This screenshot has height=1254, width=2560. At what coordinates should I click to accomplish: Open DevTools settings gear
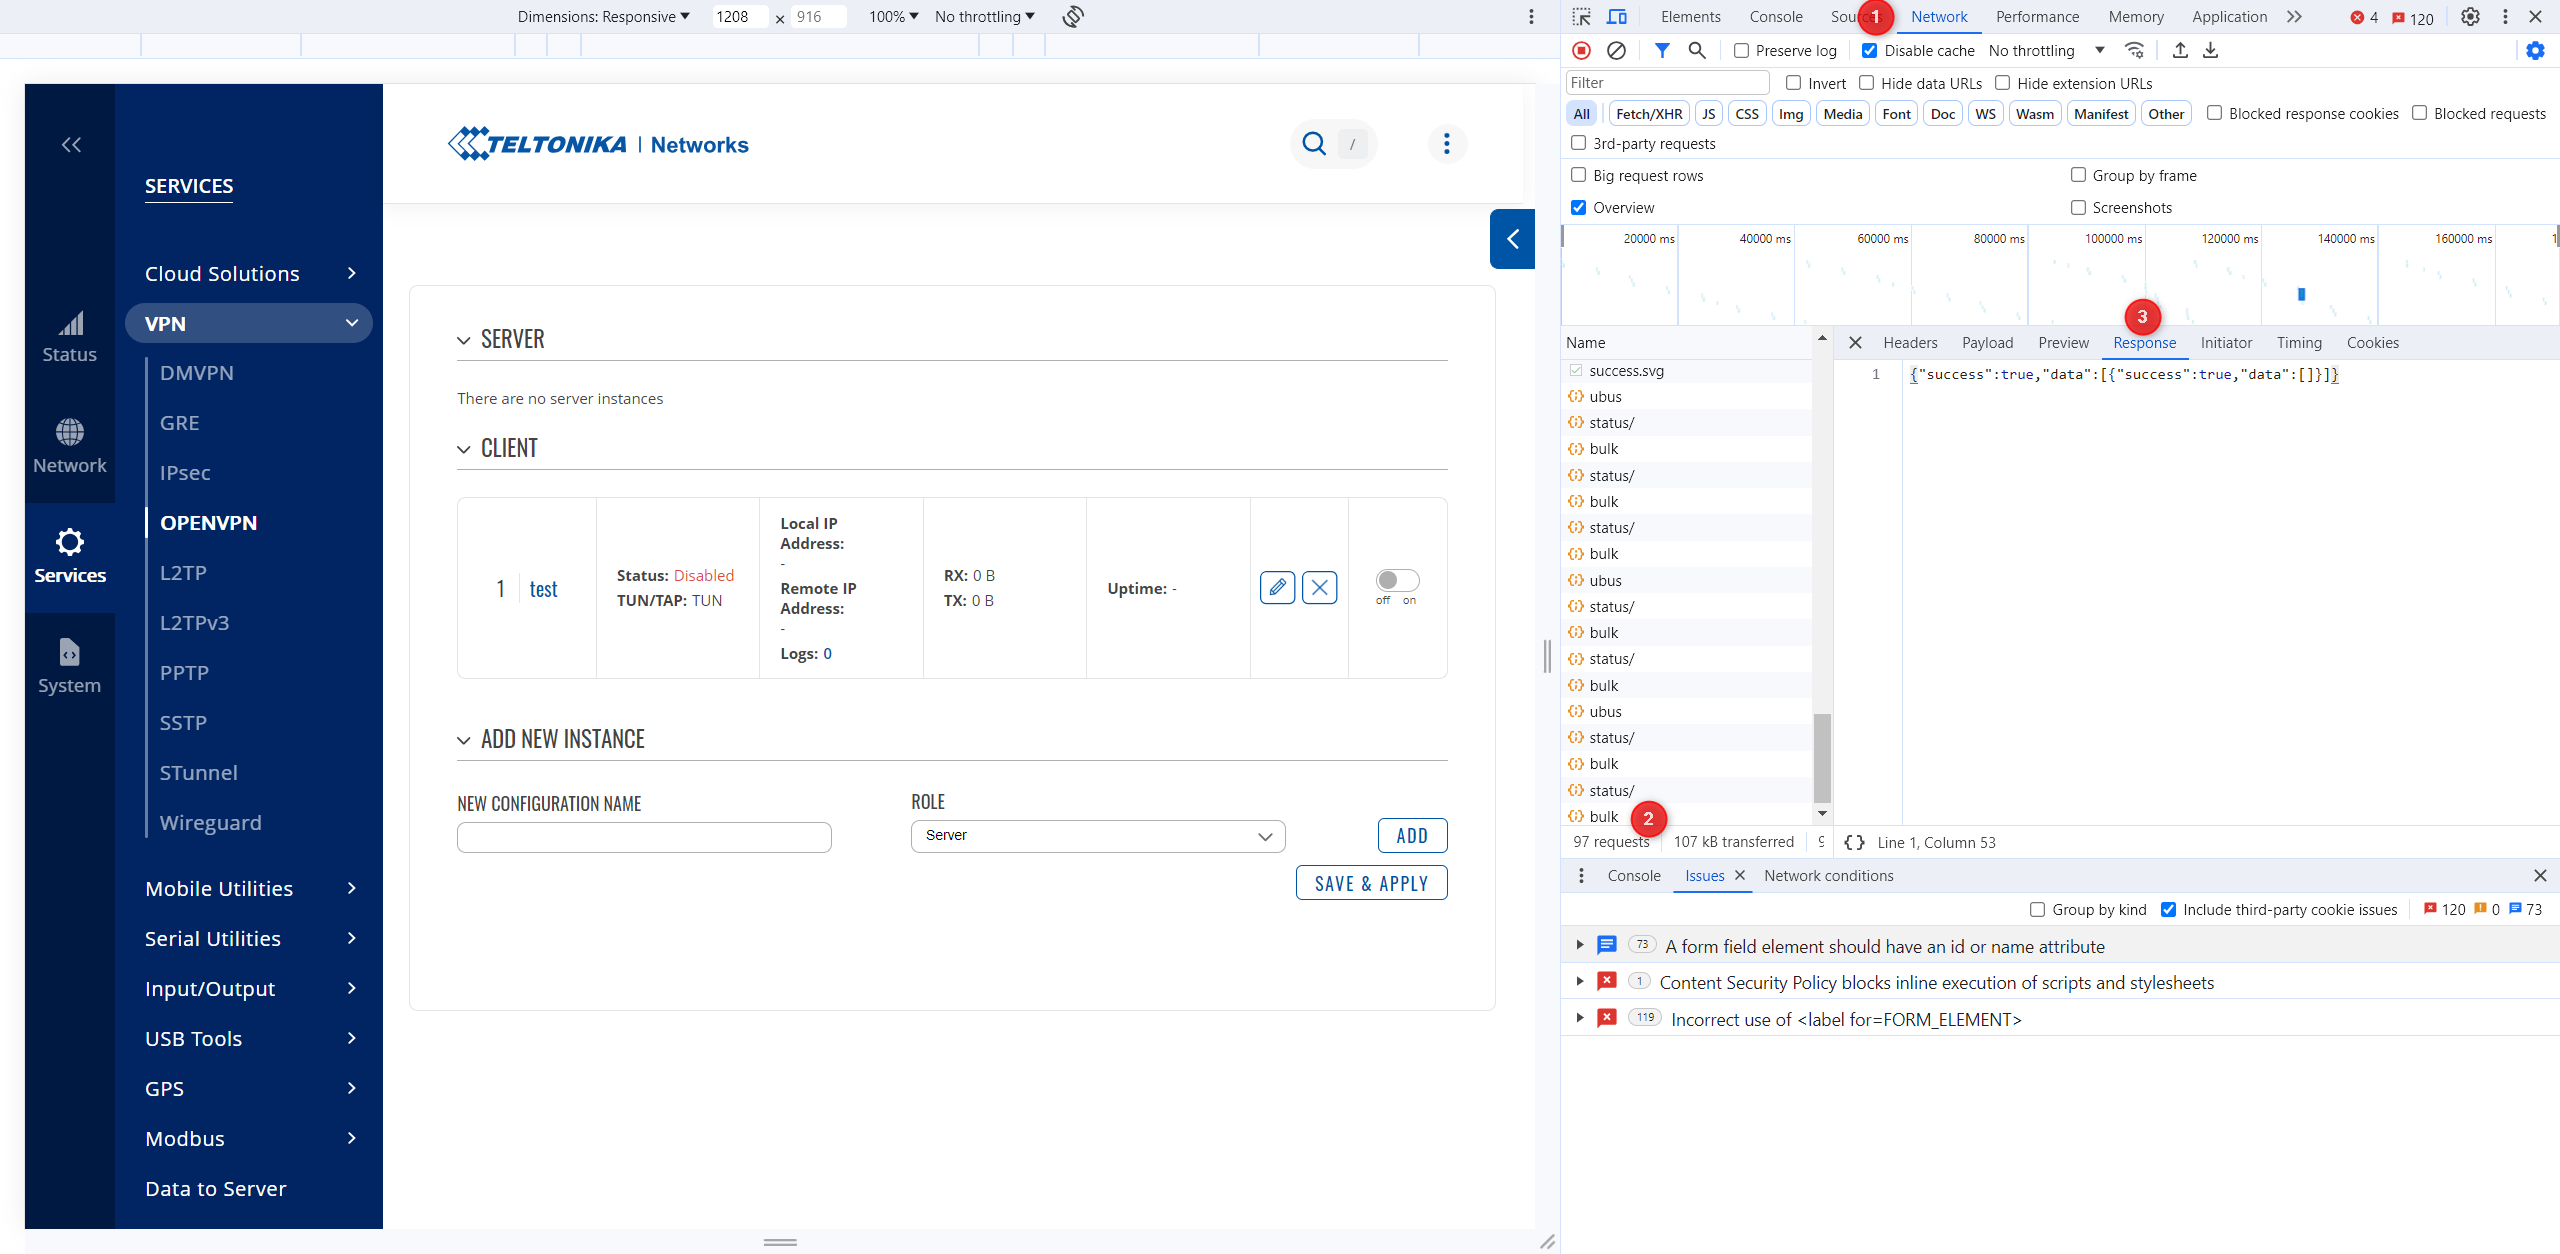click(x=2470, y=17)
